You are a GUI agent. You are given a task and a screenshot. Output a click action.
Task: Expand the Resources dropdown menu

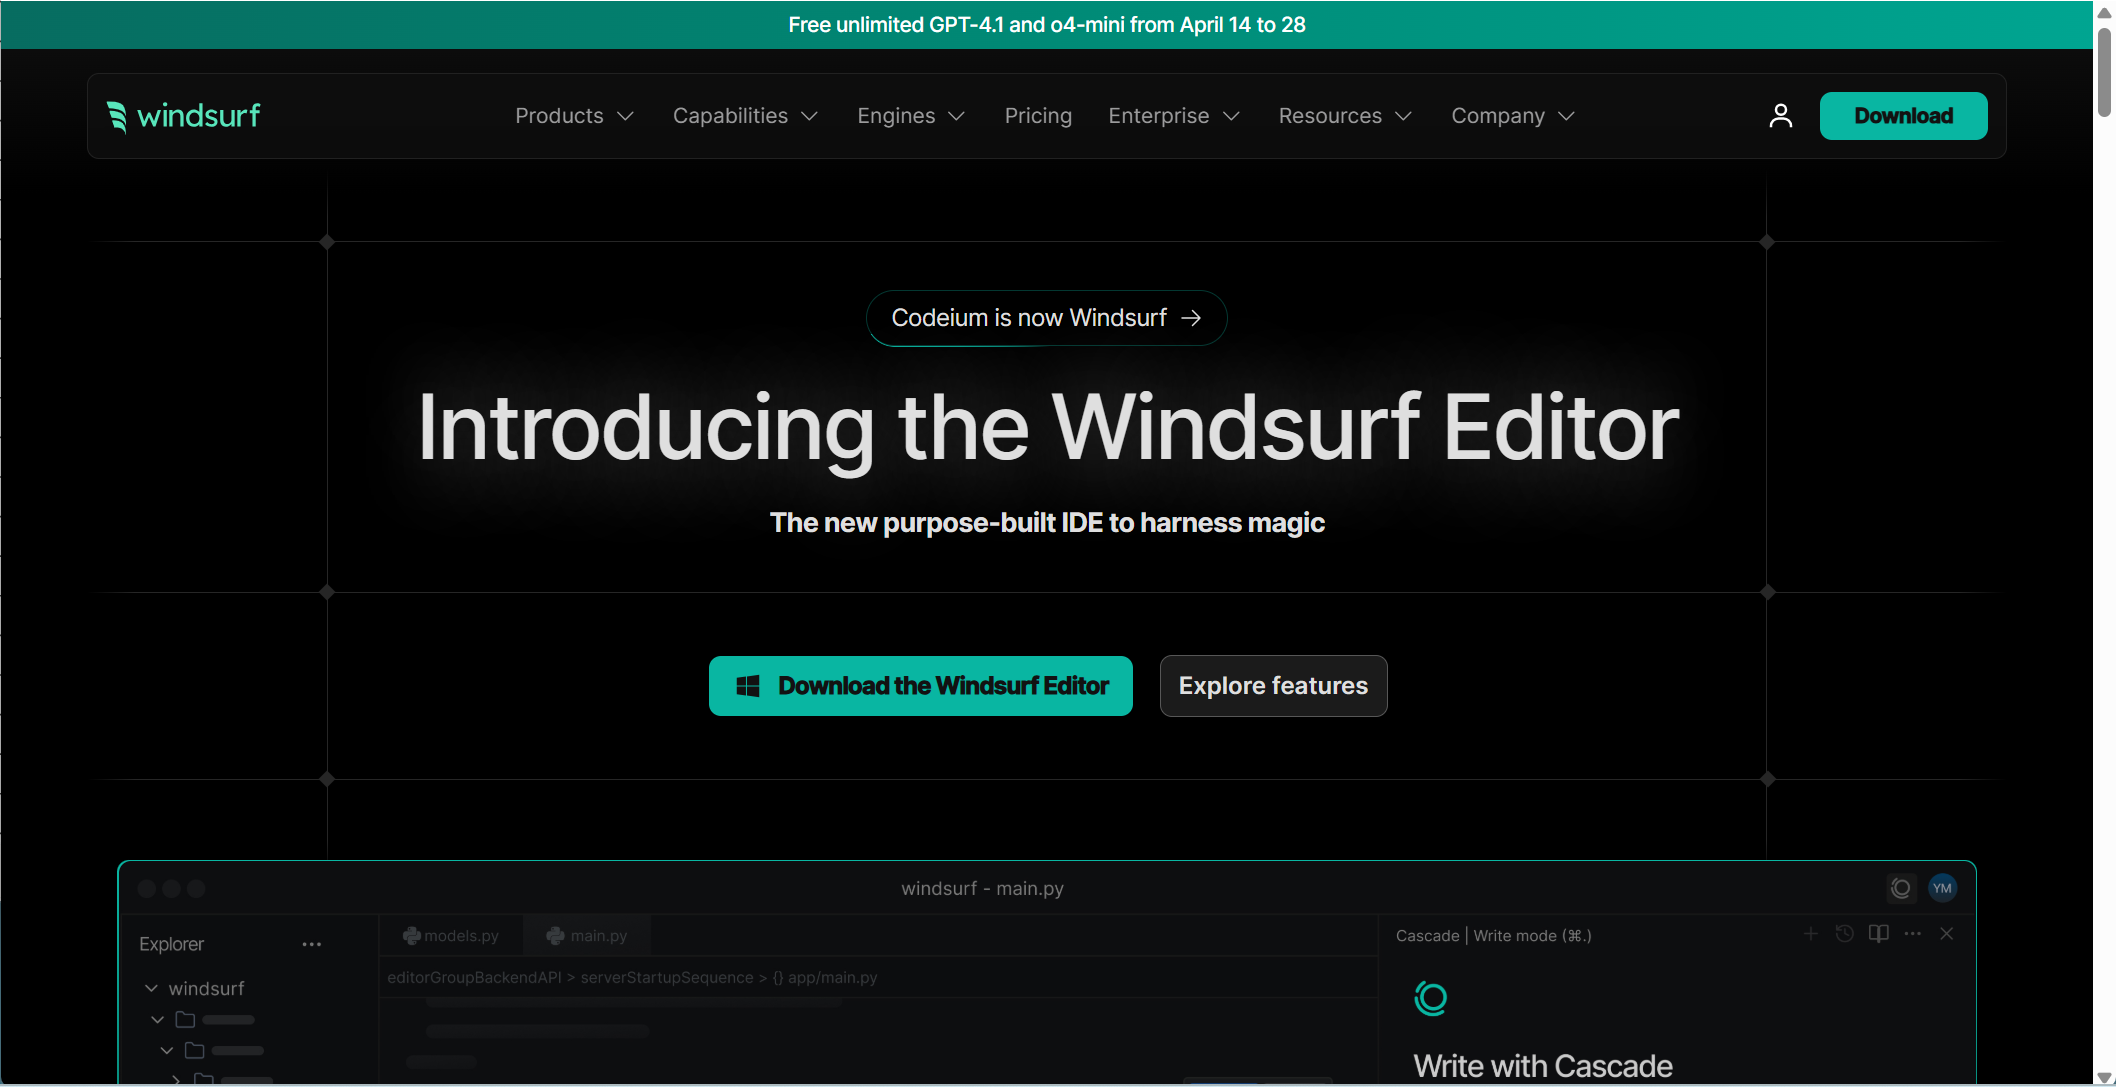(1345, 116)
